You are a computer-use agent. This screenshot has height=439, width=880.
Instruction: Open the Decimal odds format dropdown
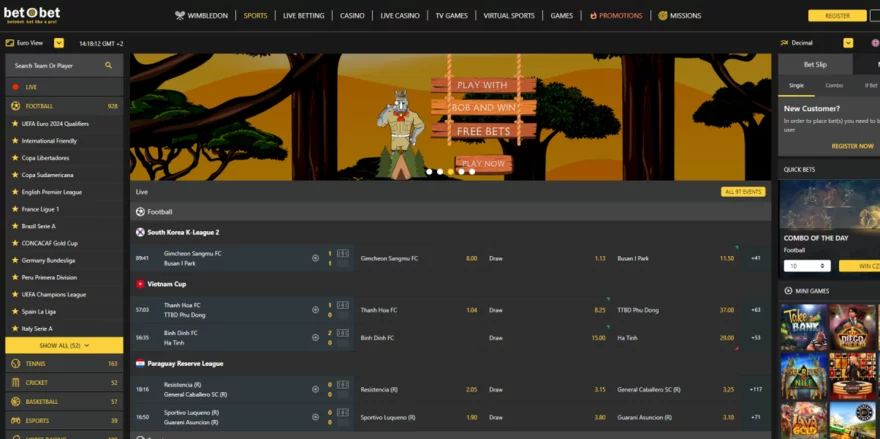(x=848, y=43)
